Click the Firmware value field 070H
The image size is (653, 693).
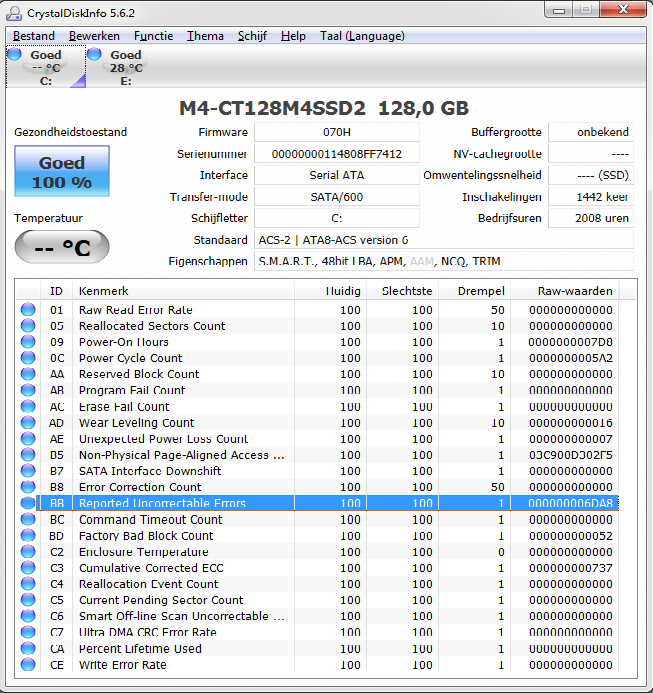click(337, 132)
